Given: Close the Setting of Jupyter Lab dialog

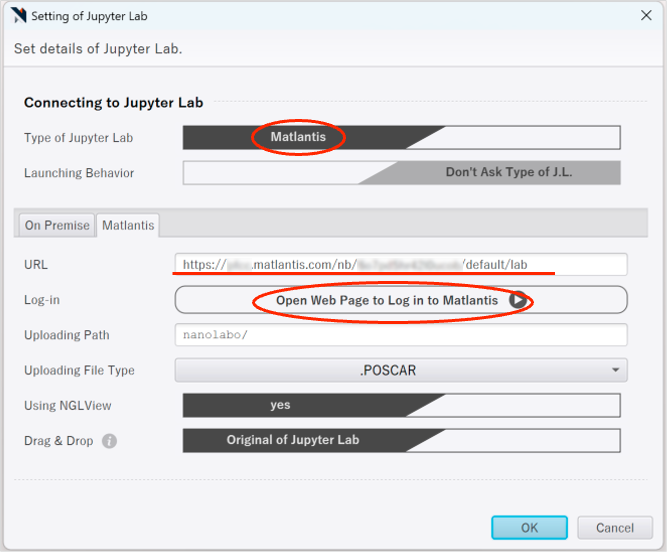Looking at the screenshot, I should (x=645, y=15).
